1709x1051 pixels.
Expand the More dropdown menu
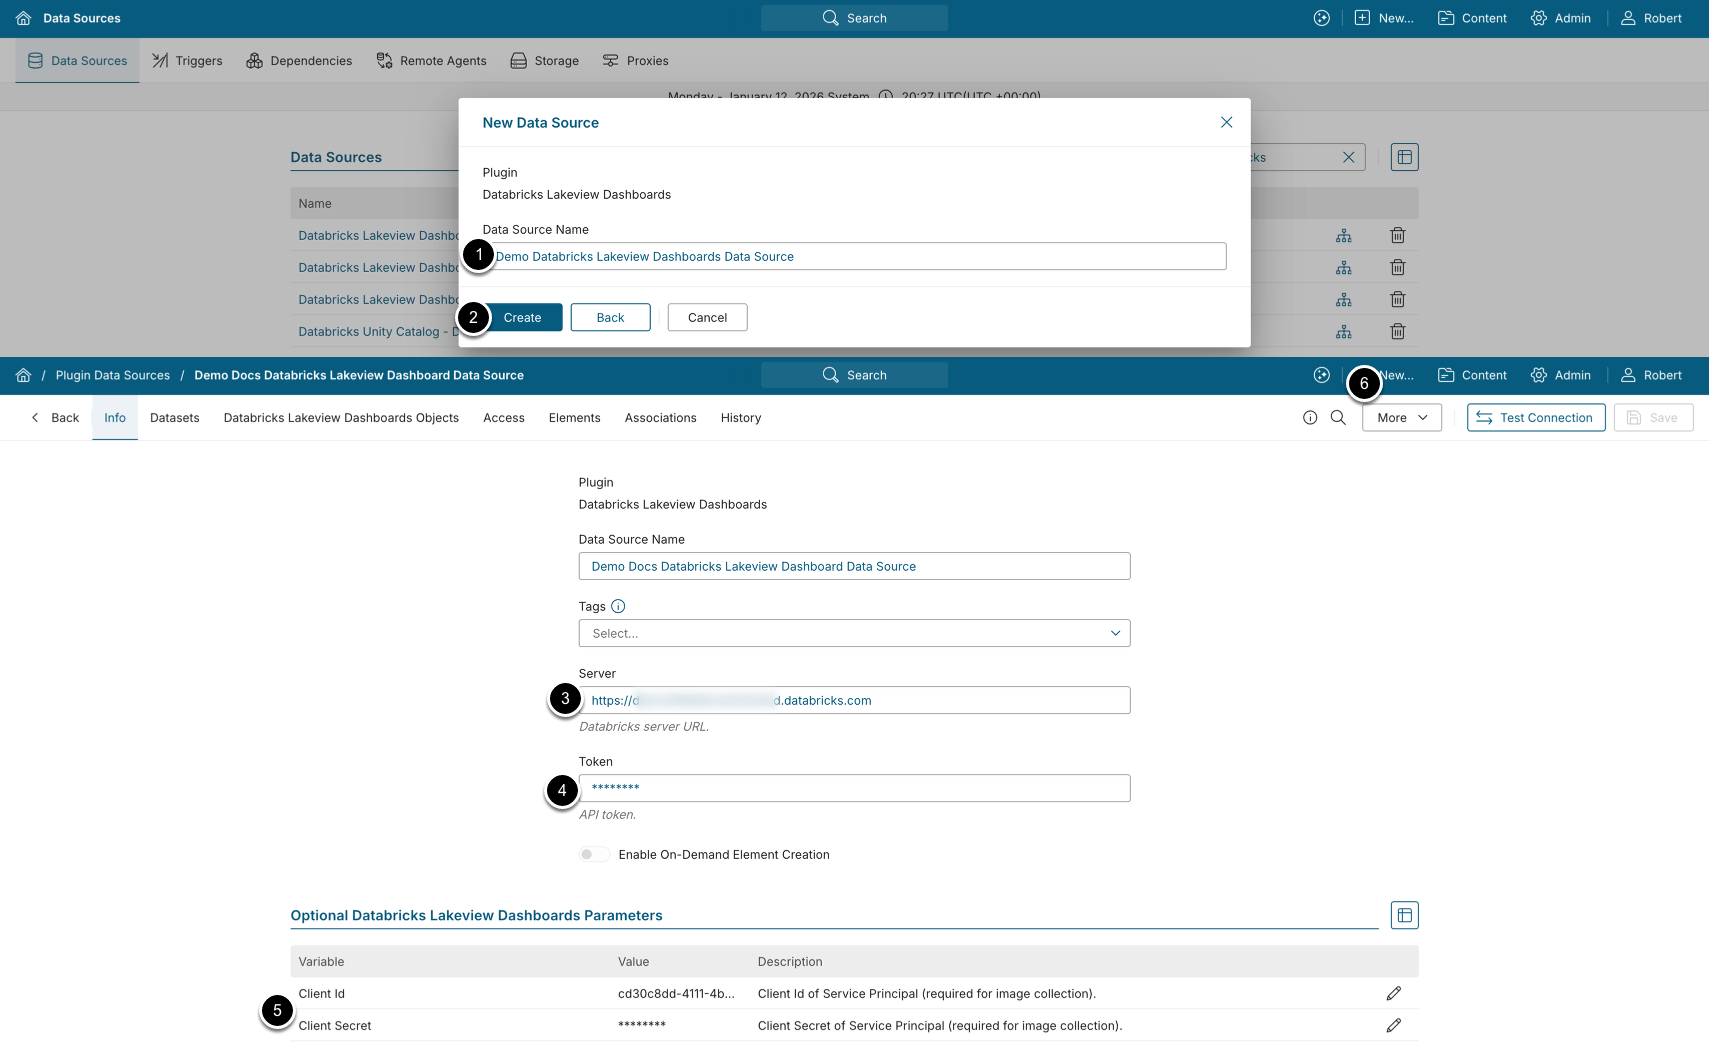(1401, 418)
